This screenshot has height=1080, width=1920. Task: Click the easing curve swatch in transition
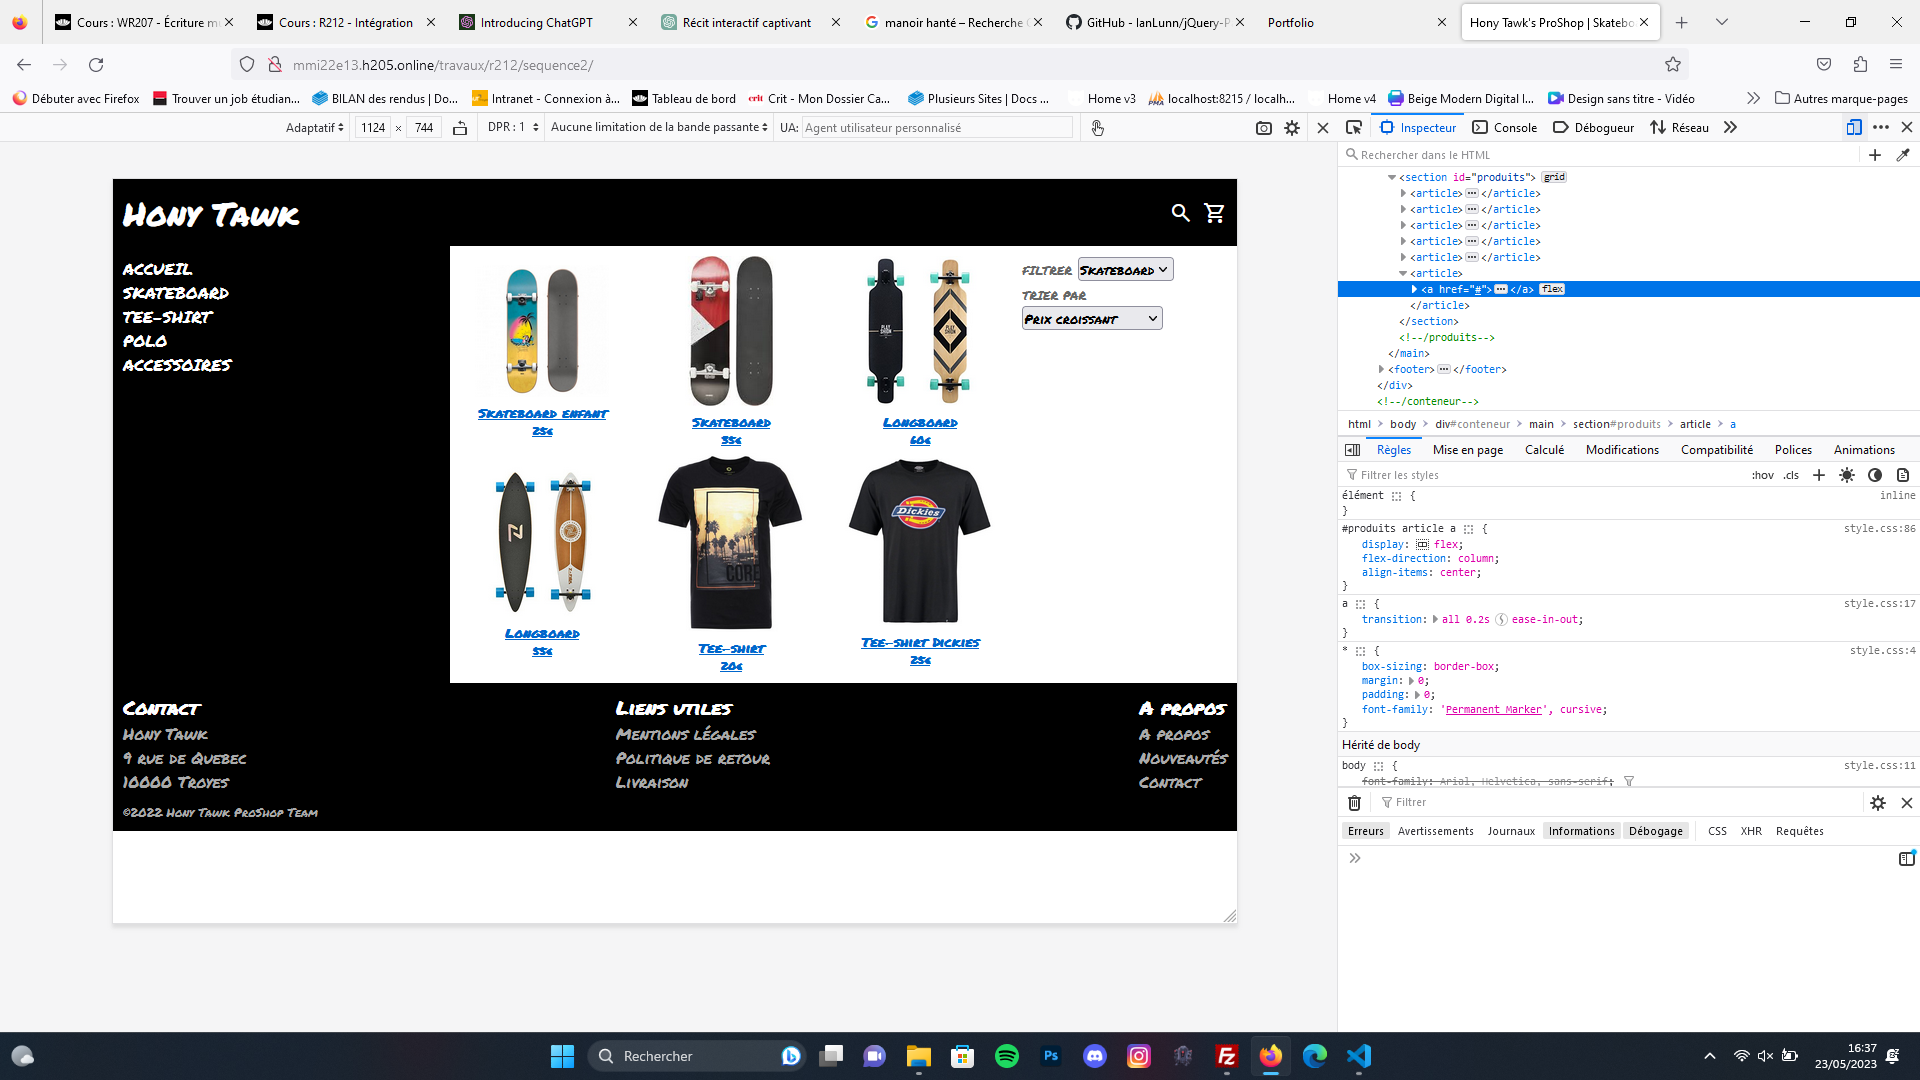click(x=1501, y=620)
